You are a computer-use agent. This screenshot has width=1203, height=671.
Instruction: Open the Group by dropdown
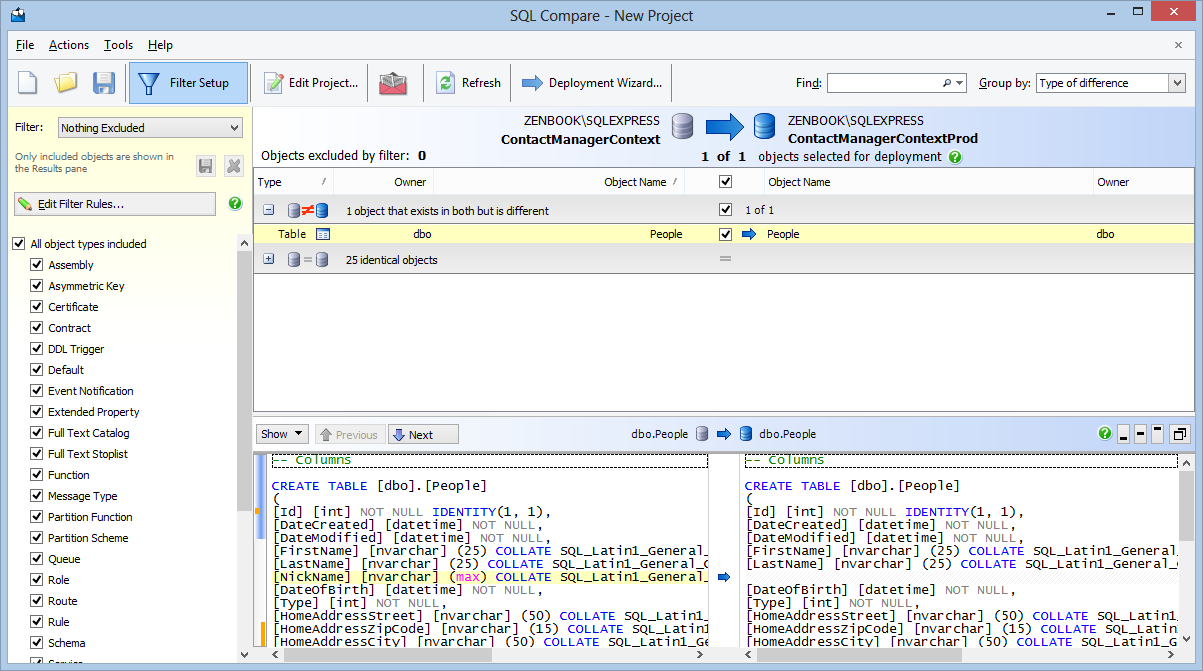pos(1178,83)
